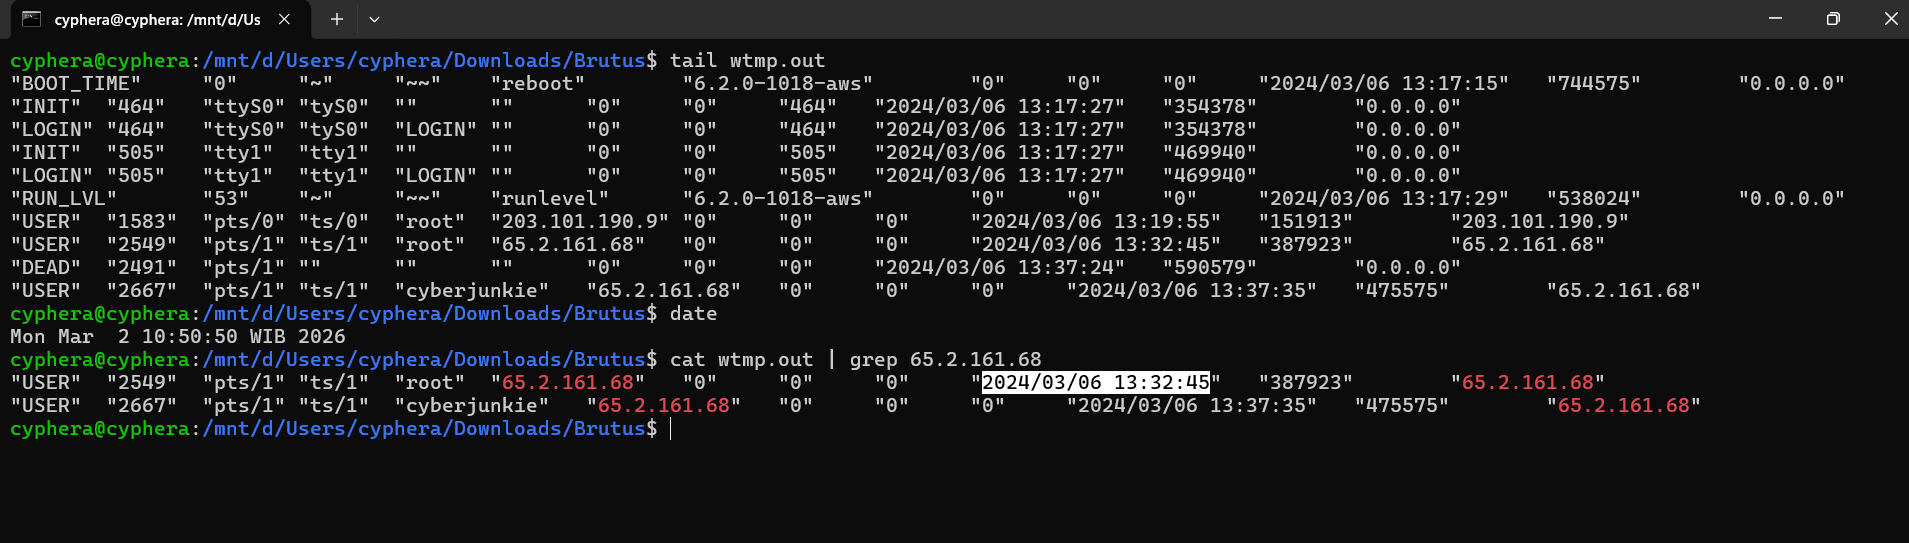
Task: Click the date output "Mon Mar 2 10:50:50 WIB 2026"
Action: click(x=178, y=336)
